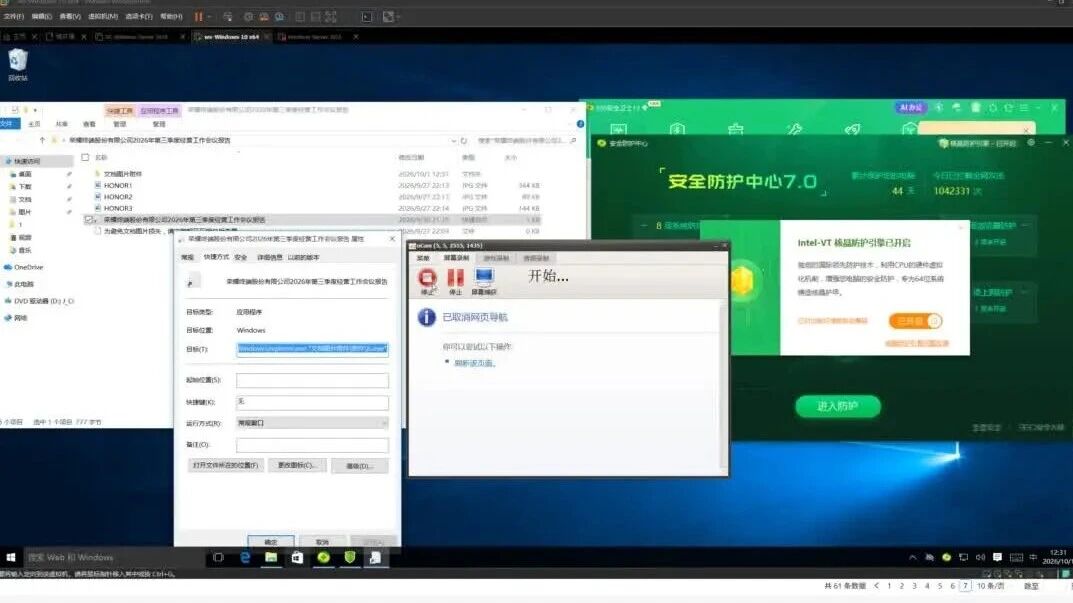Click oCam page vertical scrollbar

tap(723, 385)
